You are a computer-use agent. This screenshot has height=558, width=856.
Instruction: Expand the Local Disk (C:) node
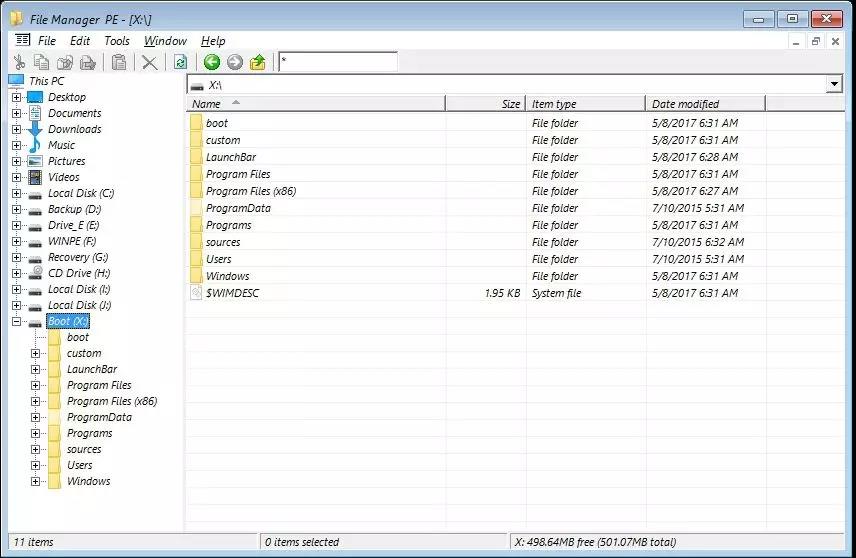tap(16, 193)
